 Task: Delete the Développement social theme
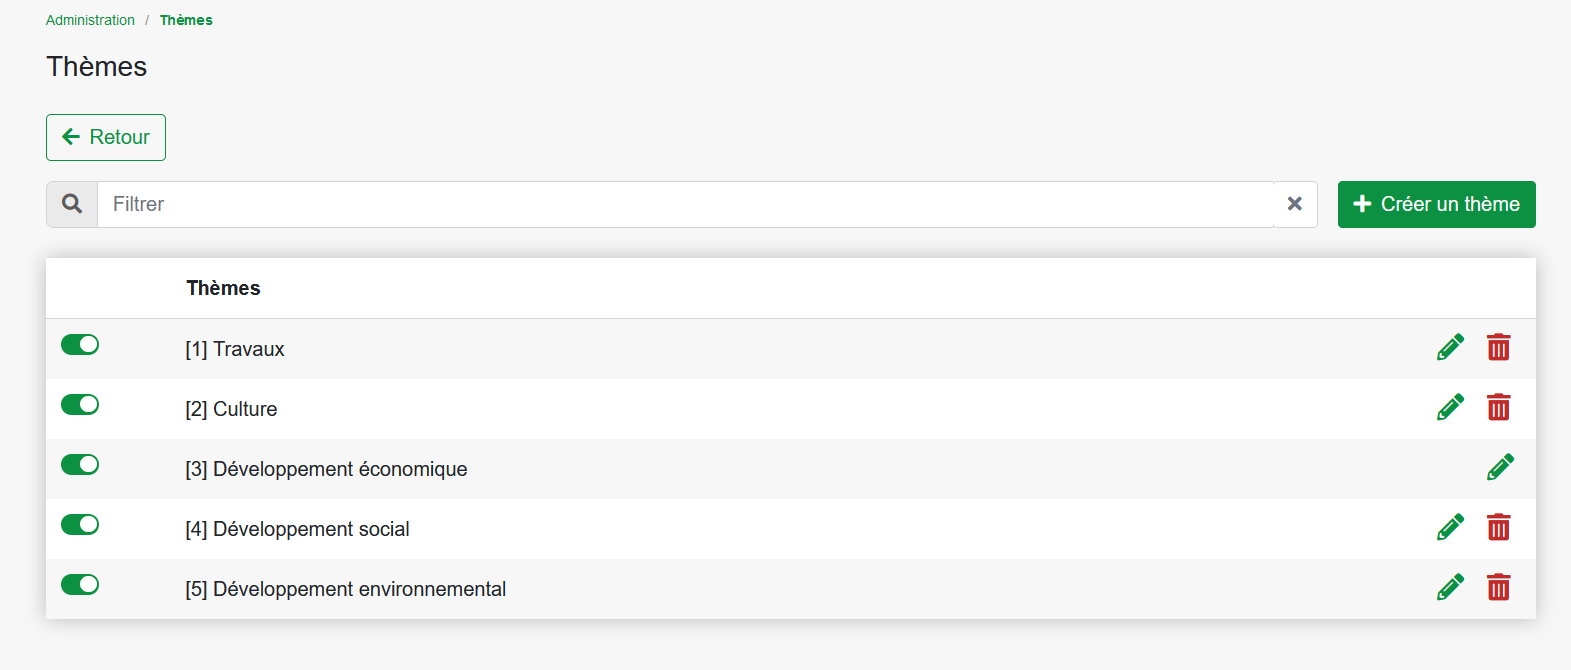(x=1498, y=527)
